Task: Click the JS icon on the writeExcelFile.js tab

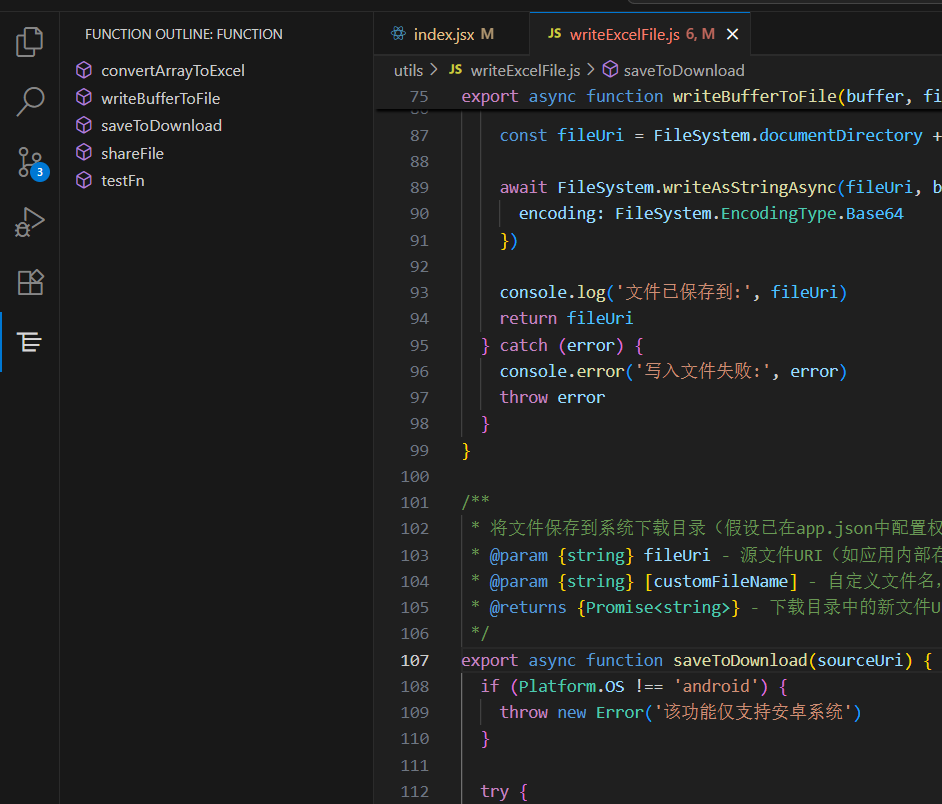Action: tap(554, 33)
